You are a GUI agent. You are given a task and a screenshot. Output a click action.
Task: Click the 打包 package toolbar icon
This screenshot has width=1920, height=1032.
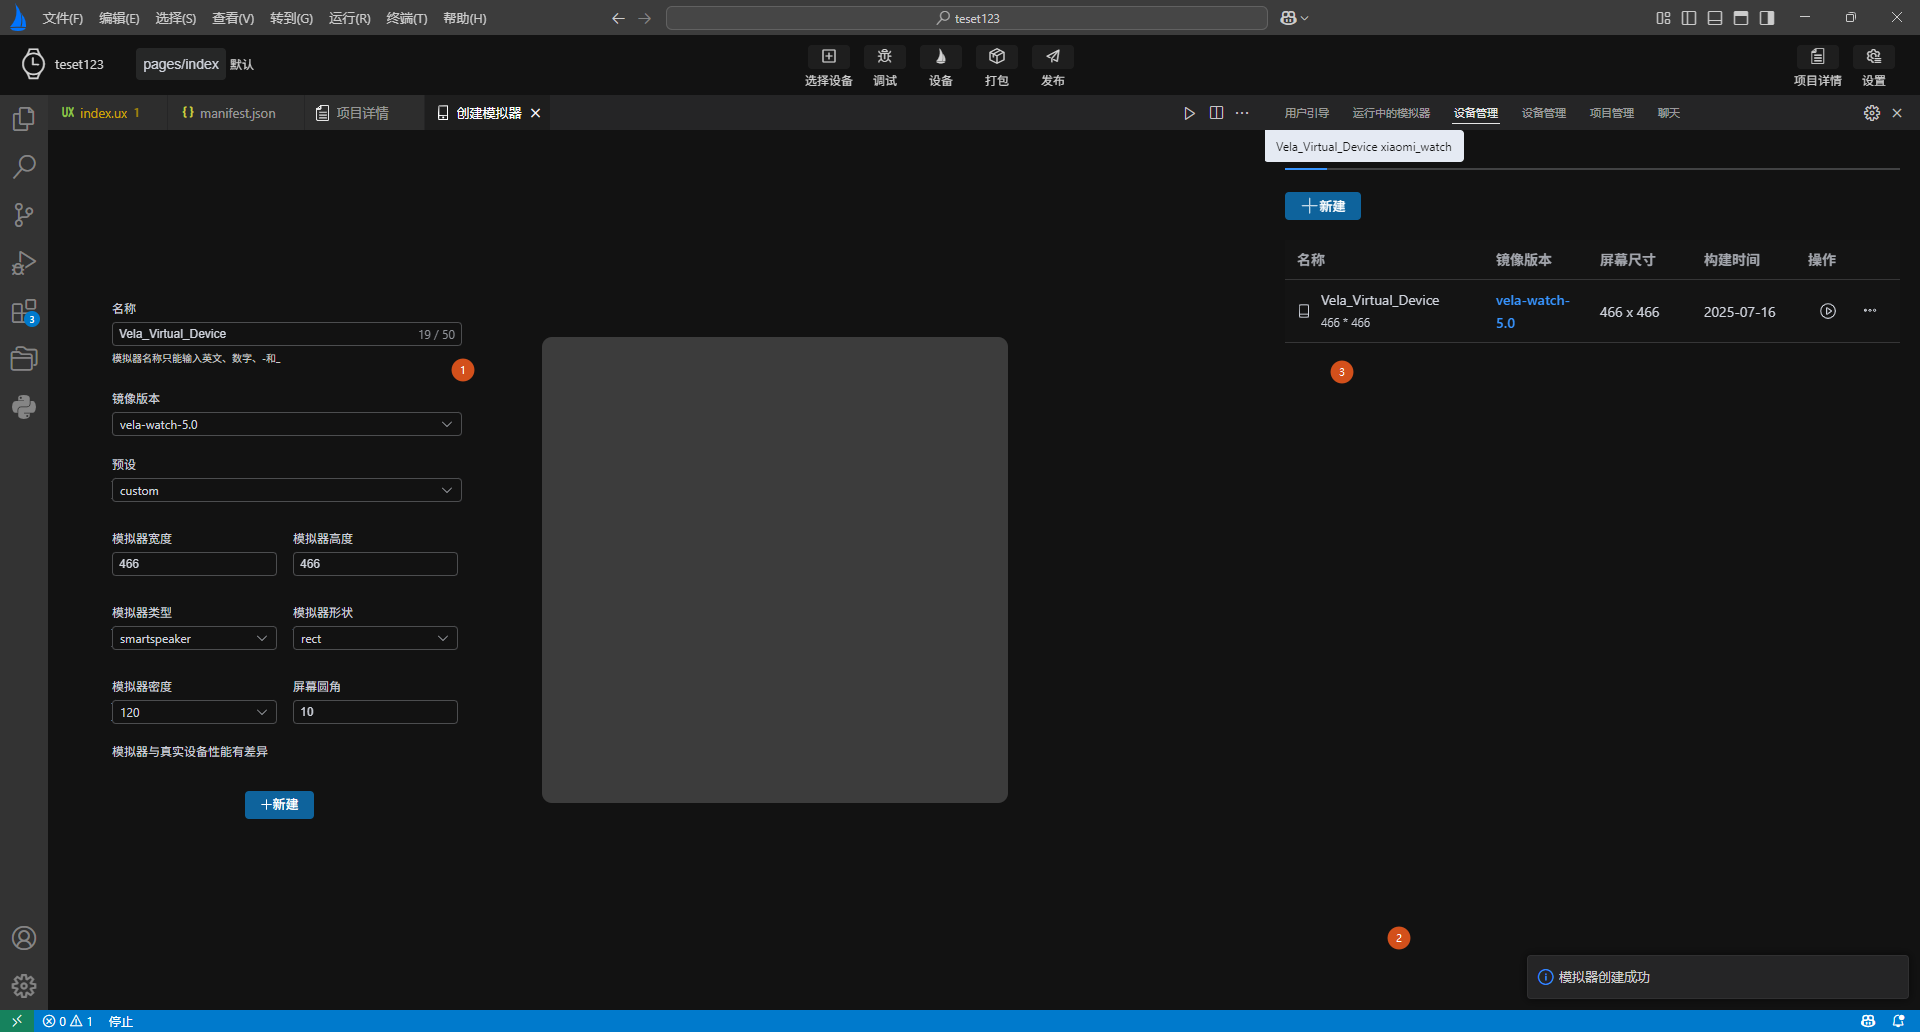(x=996, y=65)
